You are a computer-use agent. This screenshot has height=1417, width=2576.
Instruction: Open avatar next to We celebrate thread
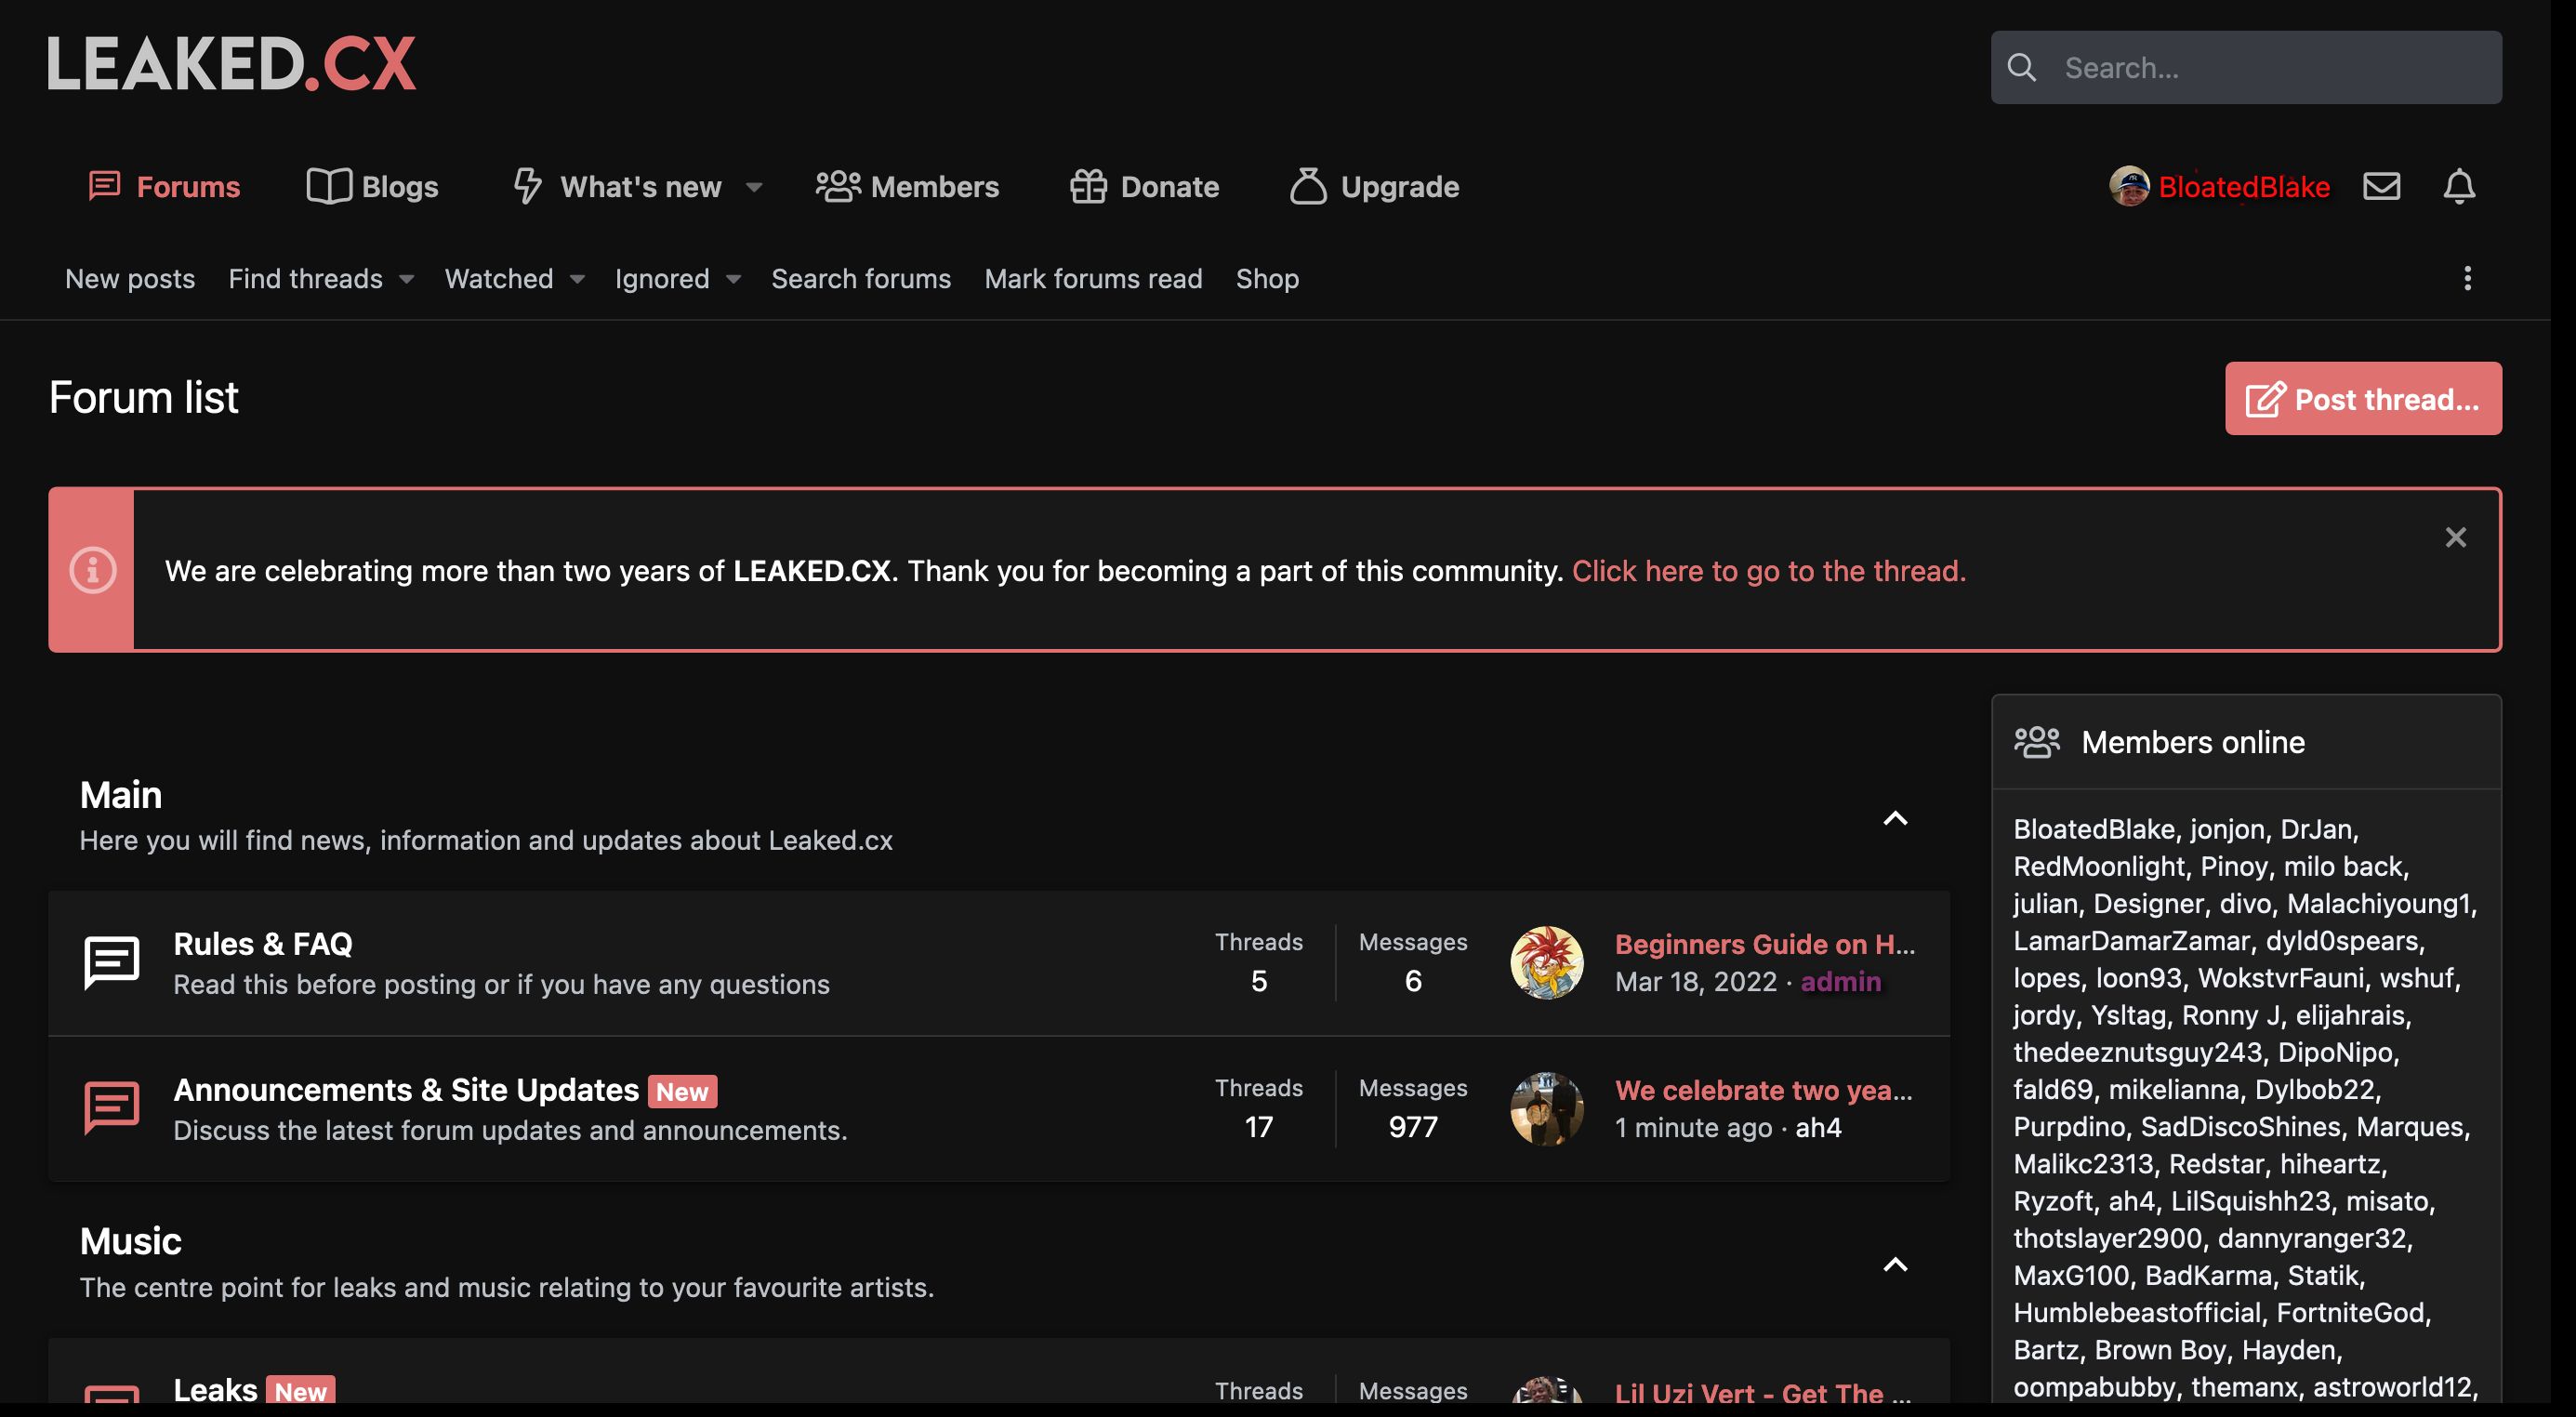pyautogui.click(x=1546, y=1109)
